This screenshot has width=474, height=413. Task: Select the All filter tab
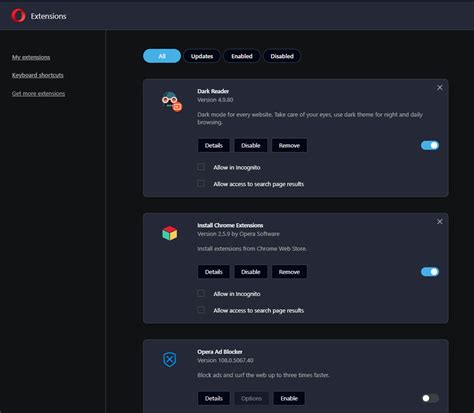162,56
